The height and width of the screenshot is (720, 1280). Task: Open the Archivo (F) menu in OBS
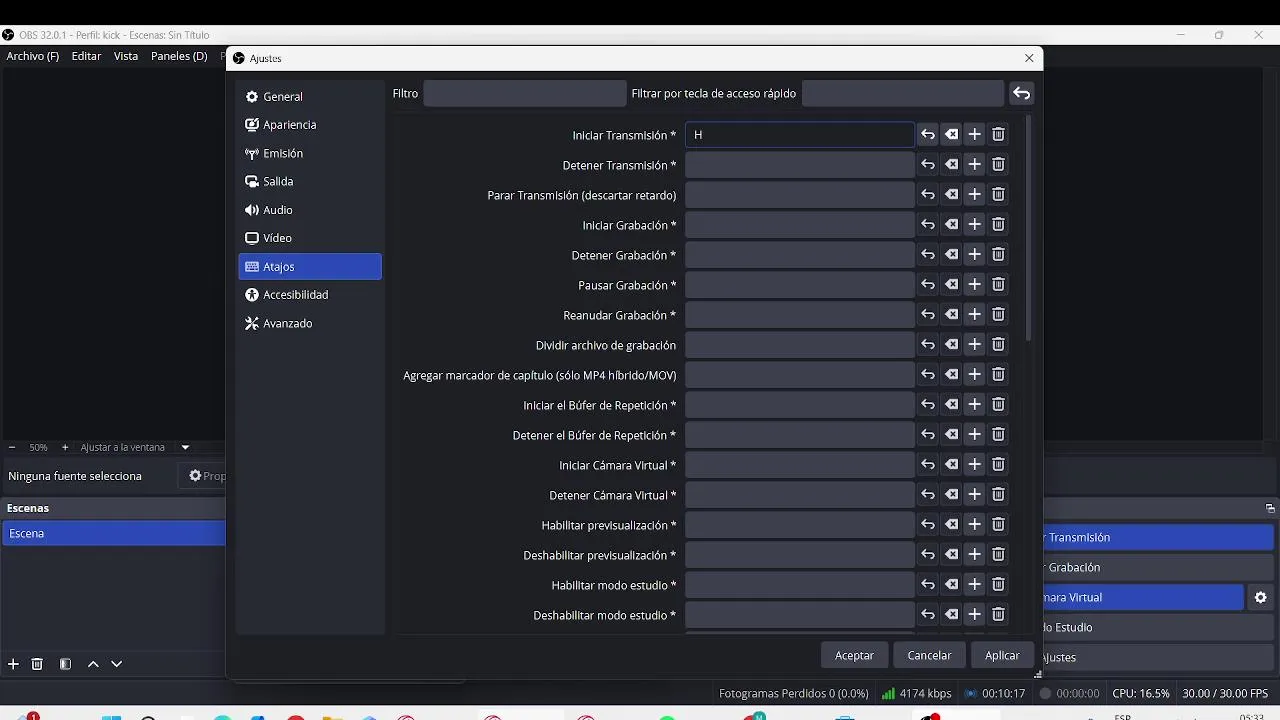(x=33, y=56)
